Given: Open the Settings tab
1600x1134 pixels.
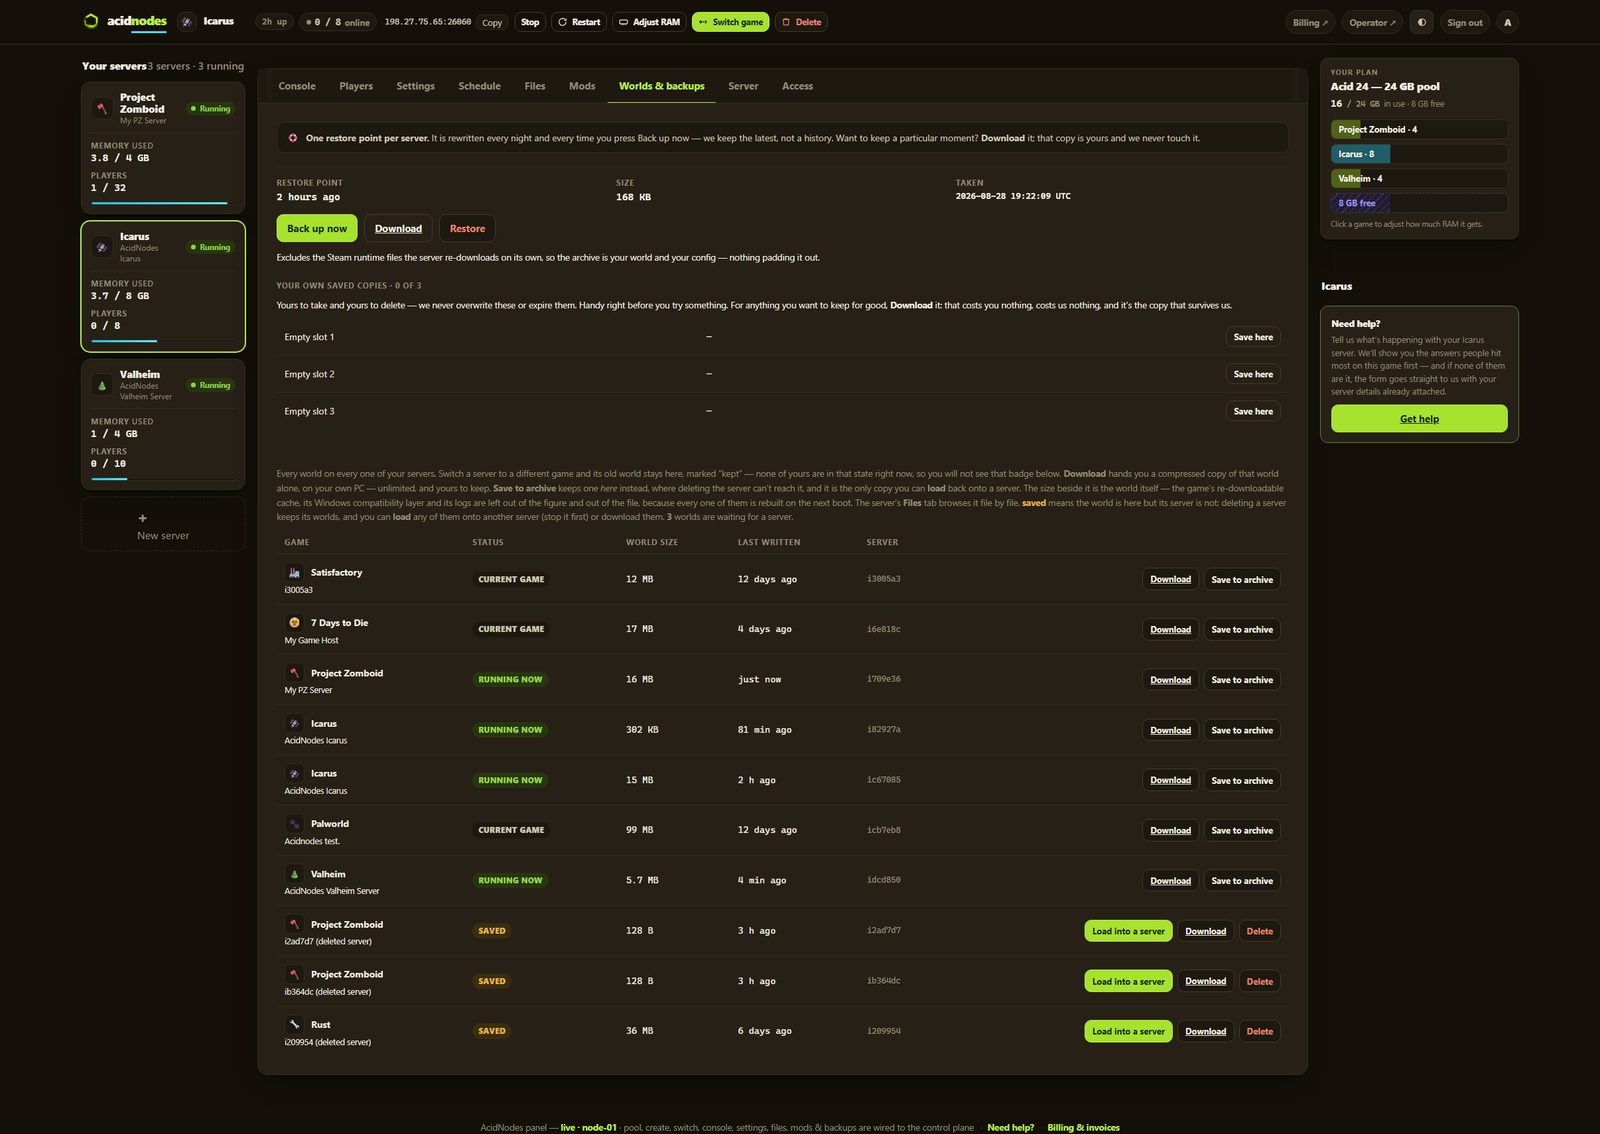Looking at the screenshot, I should click(416, 86).
